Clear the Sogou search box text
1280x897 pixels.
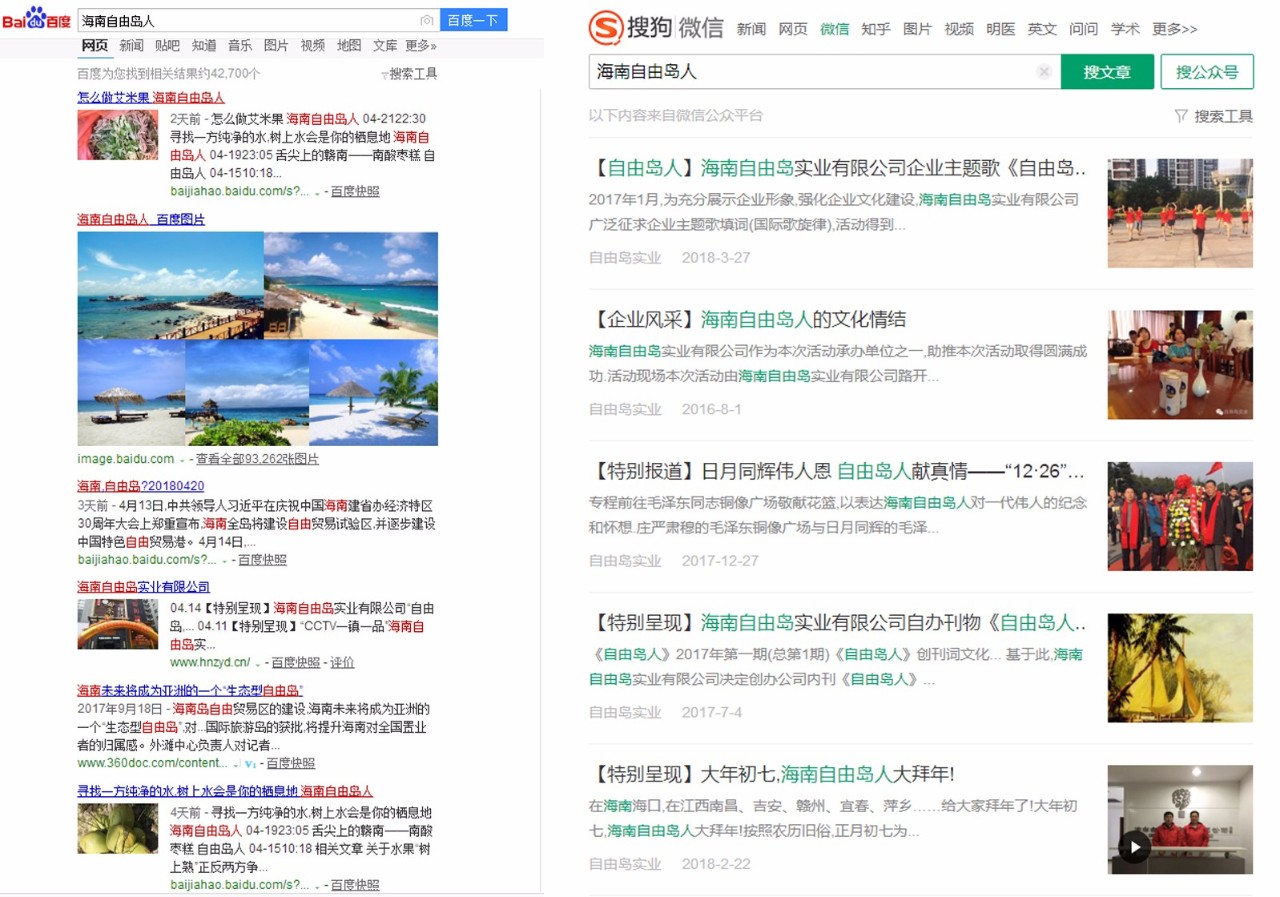pyautogui.click(x=1044, y=72)
